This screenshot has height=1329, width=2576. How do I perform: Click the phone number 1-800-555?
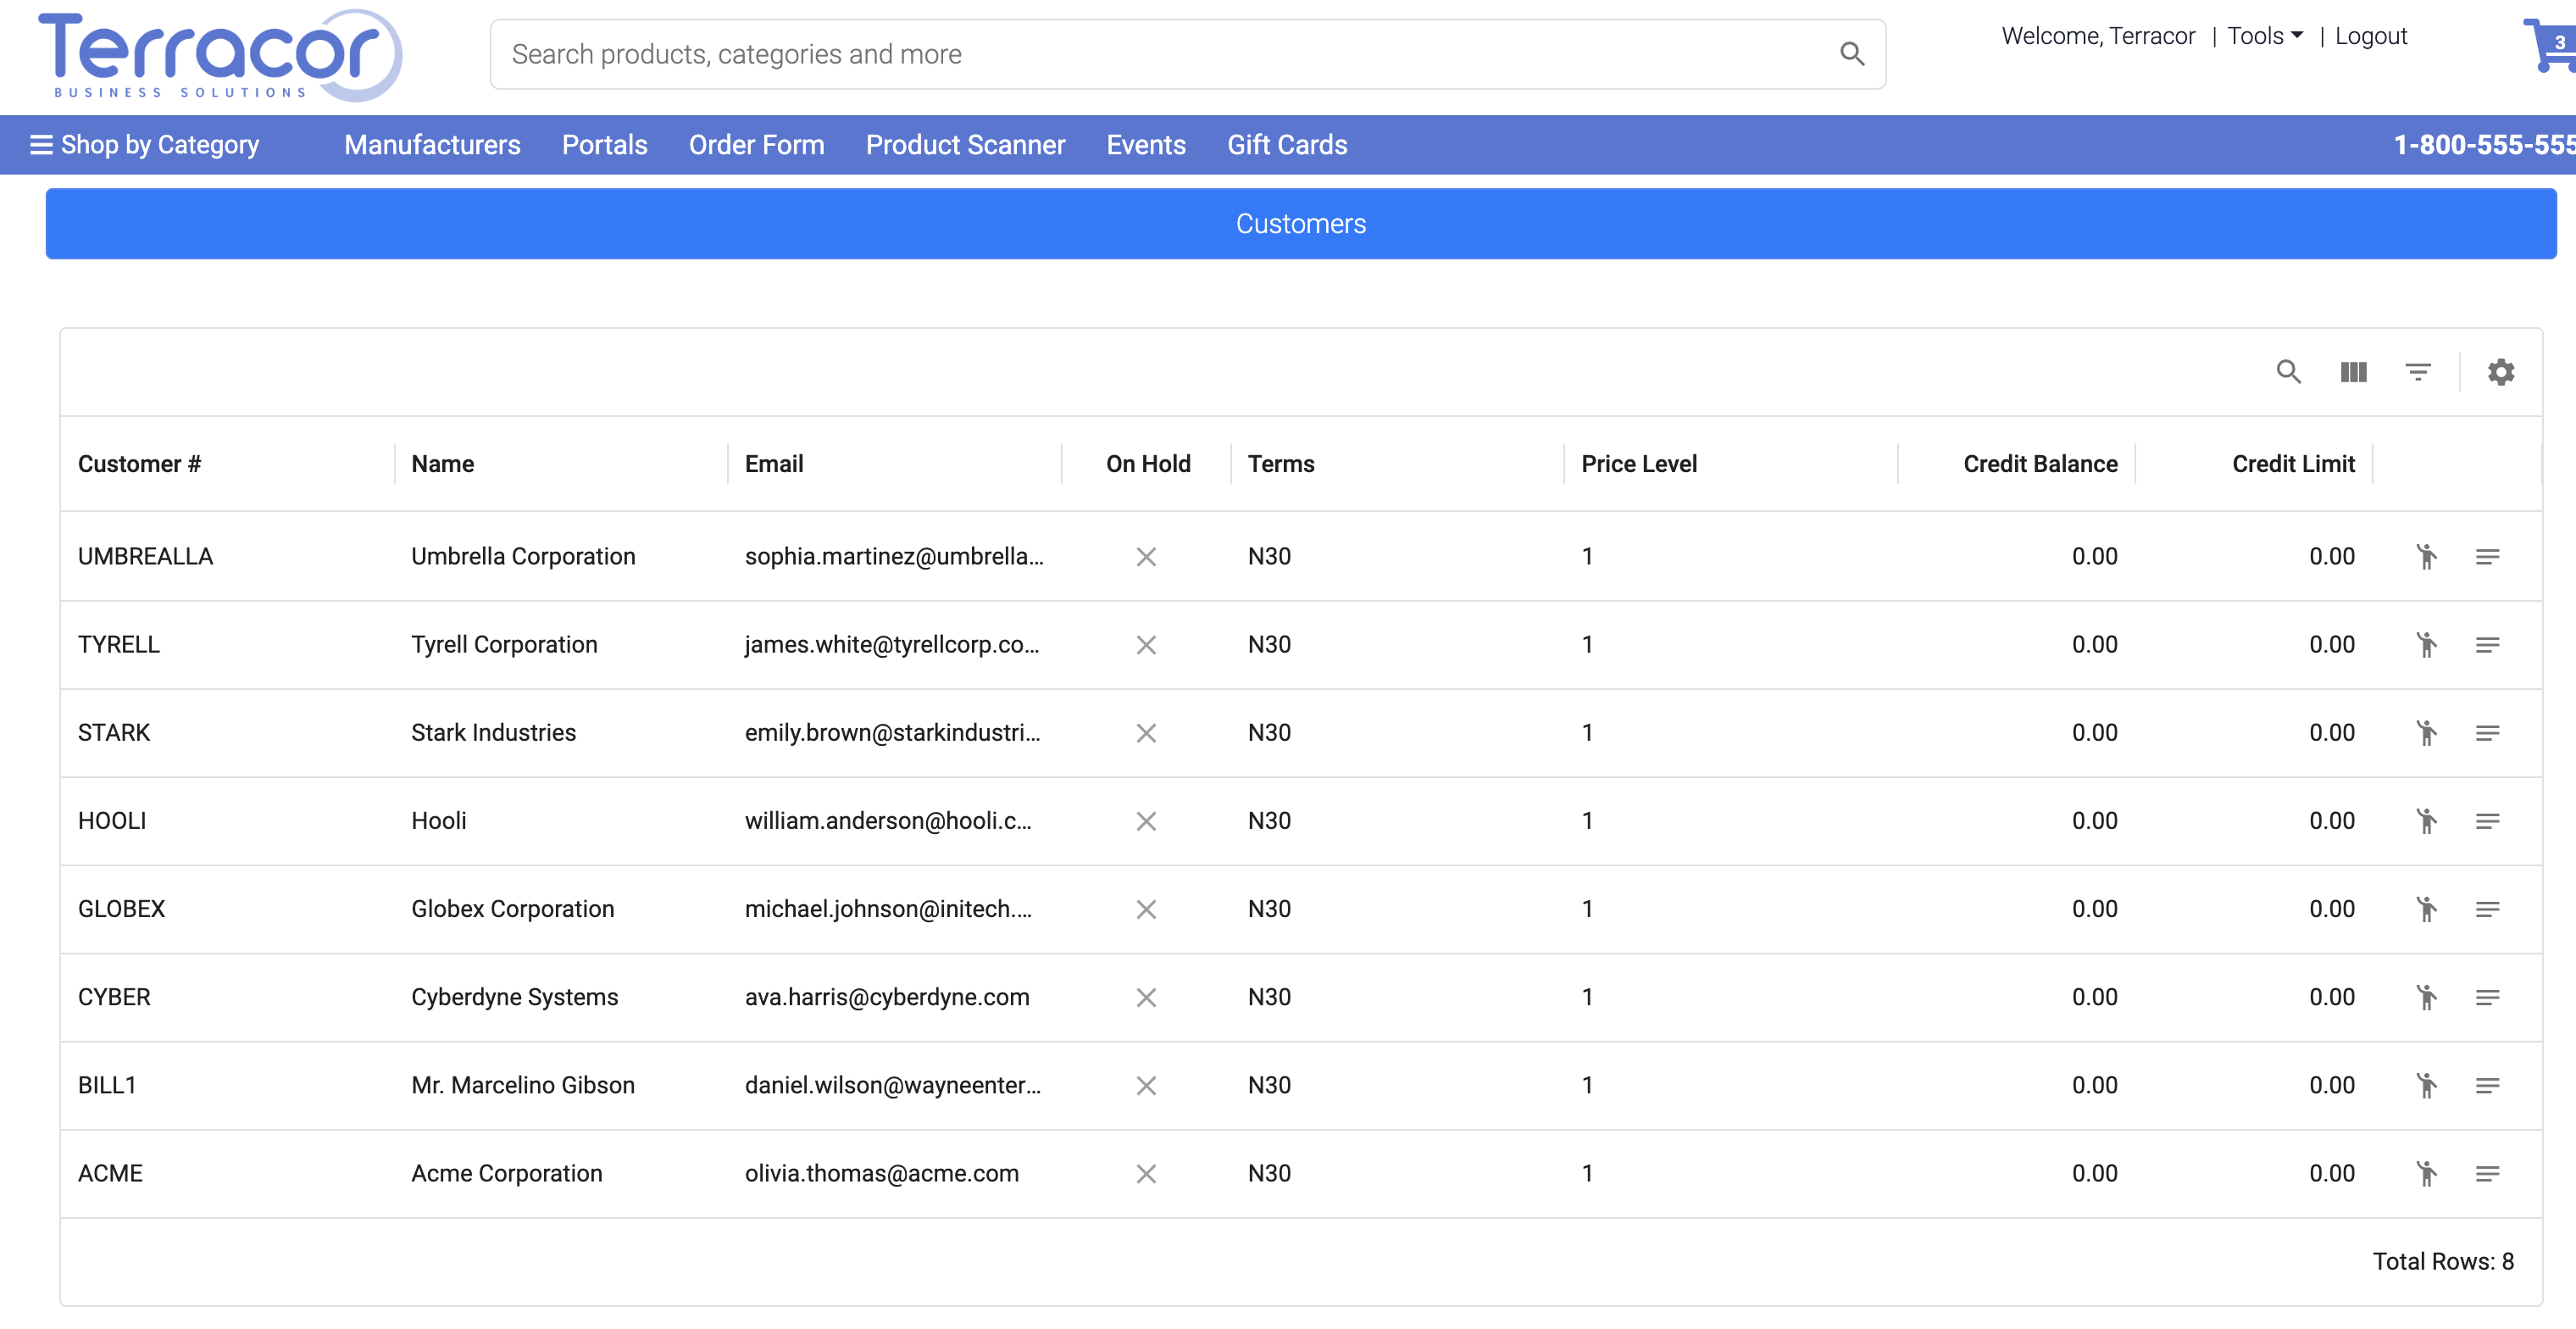coord(2484,145)
